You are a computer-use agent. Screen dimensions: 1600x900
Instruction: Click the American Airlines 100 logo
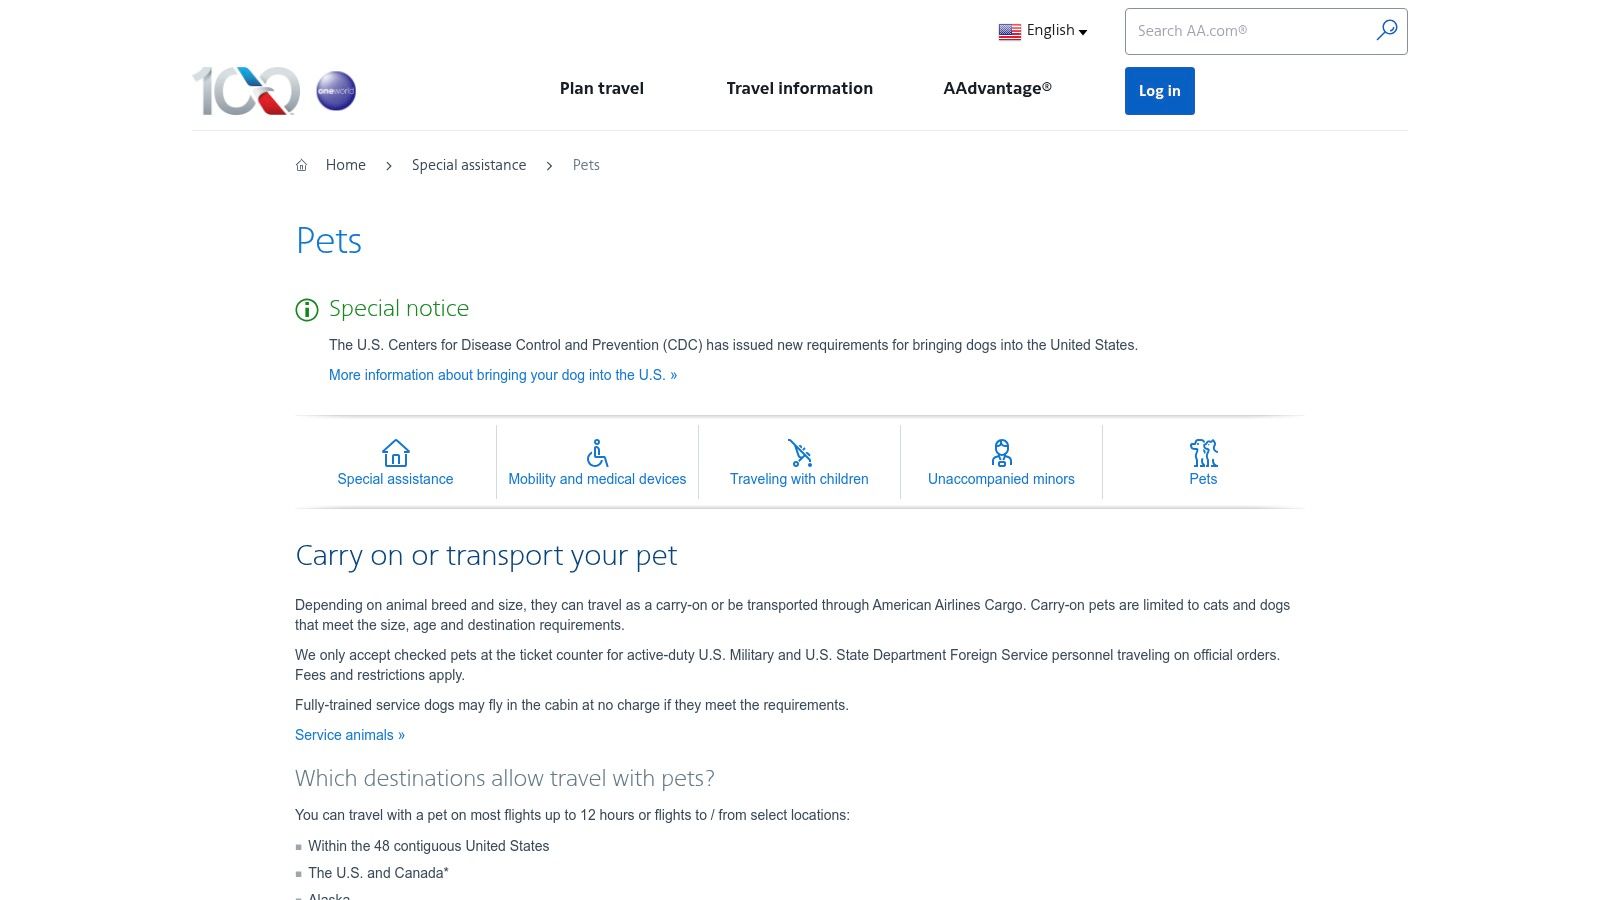245,90
